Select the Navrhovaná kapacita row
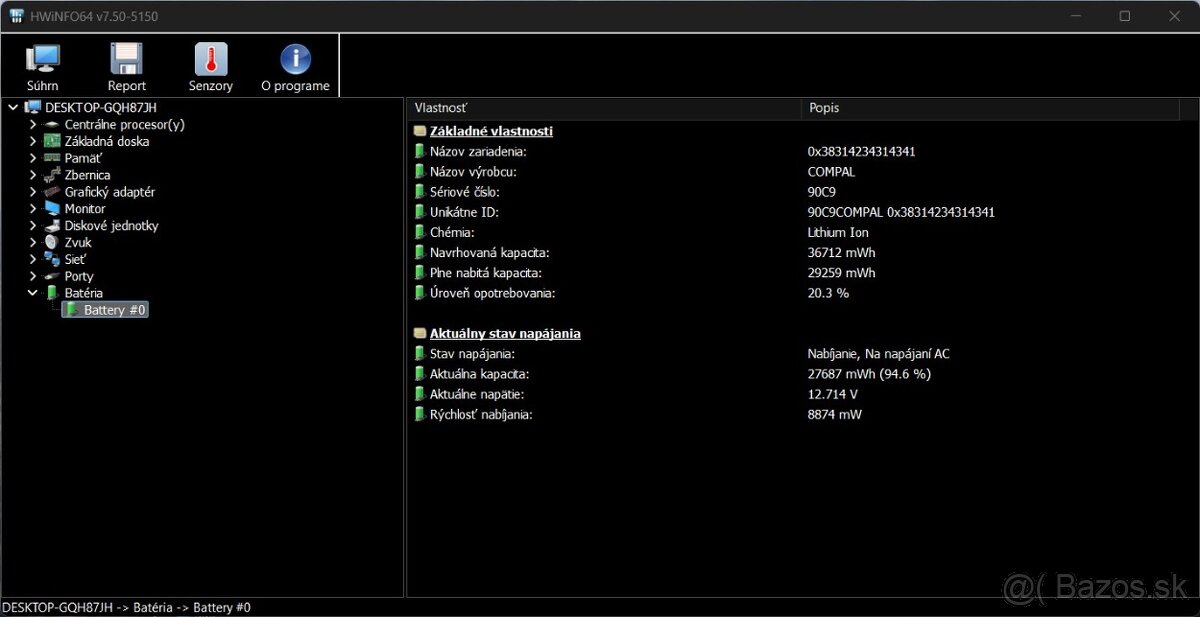The height and width of the screenshot is (617, 1200). tap(489, 253)
